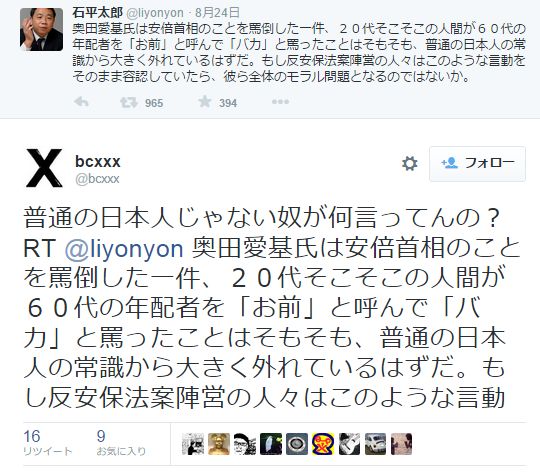Open the more options ellipsis on the top tweet
This screenshot has height=472, width=540.
click(280, 102)
